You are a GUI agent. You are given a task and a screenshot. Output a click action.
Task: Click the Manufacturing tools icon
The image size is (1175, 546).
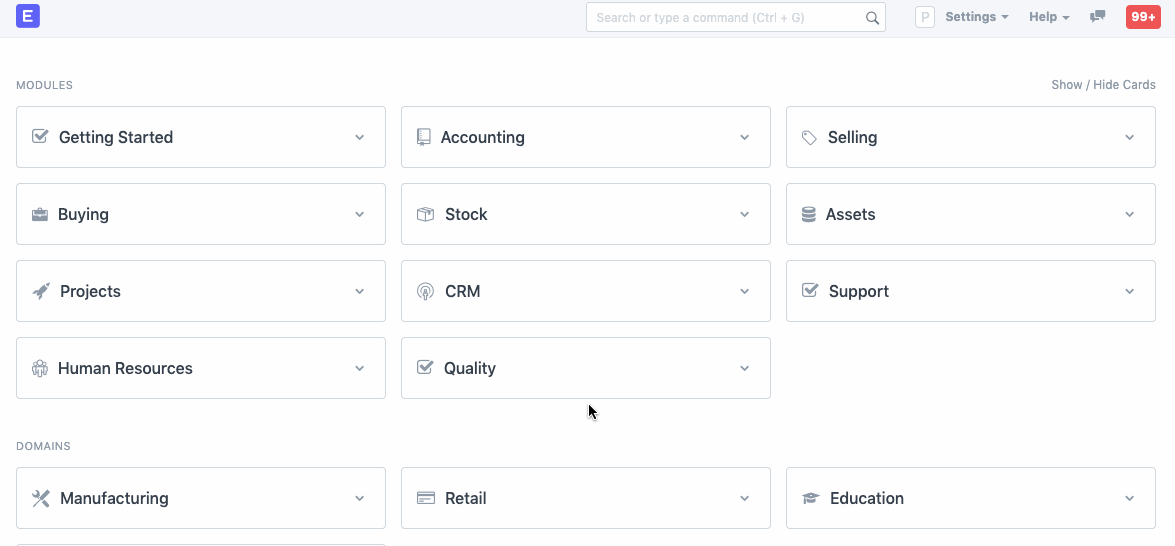pos(41,498)
